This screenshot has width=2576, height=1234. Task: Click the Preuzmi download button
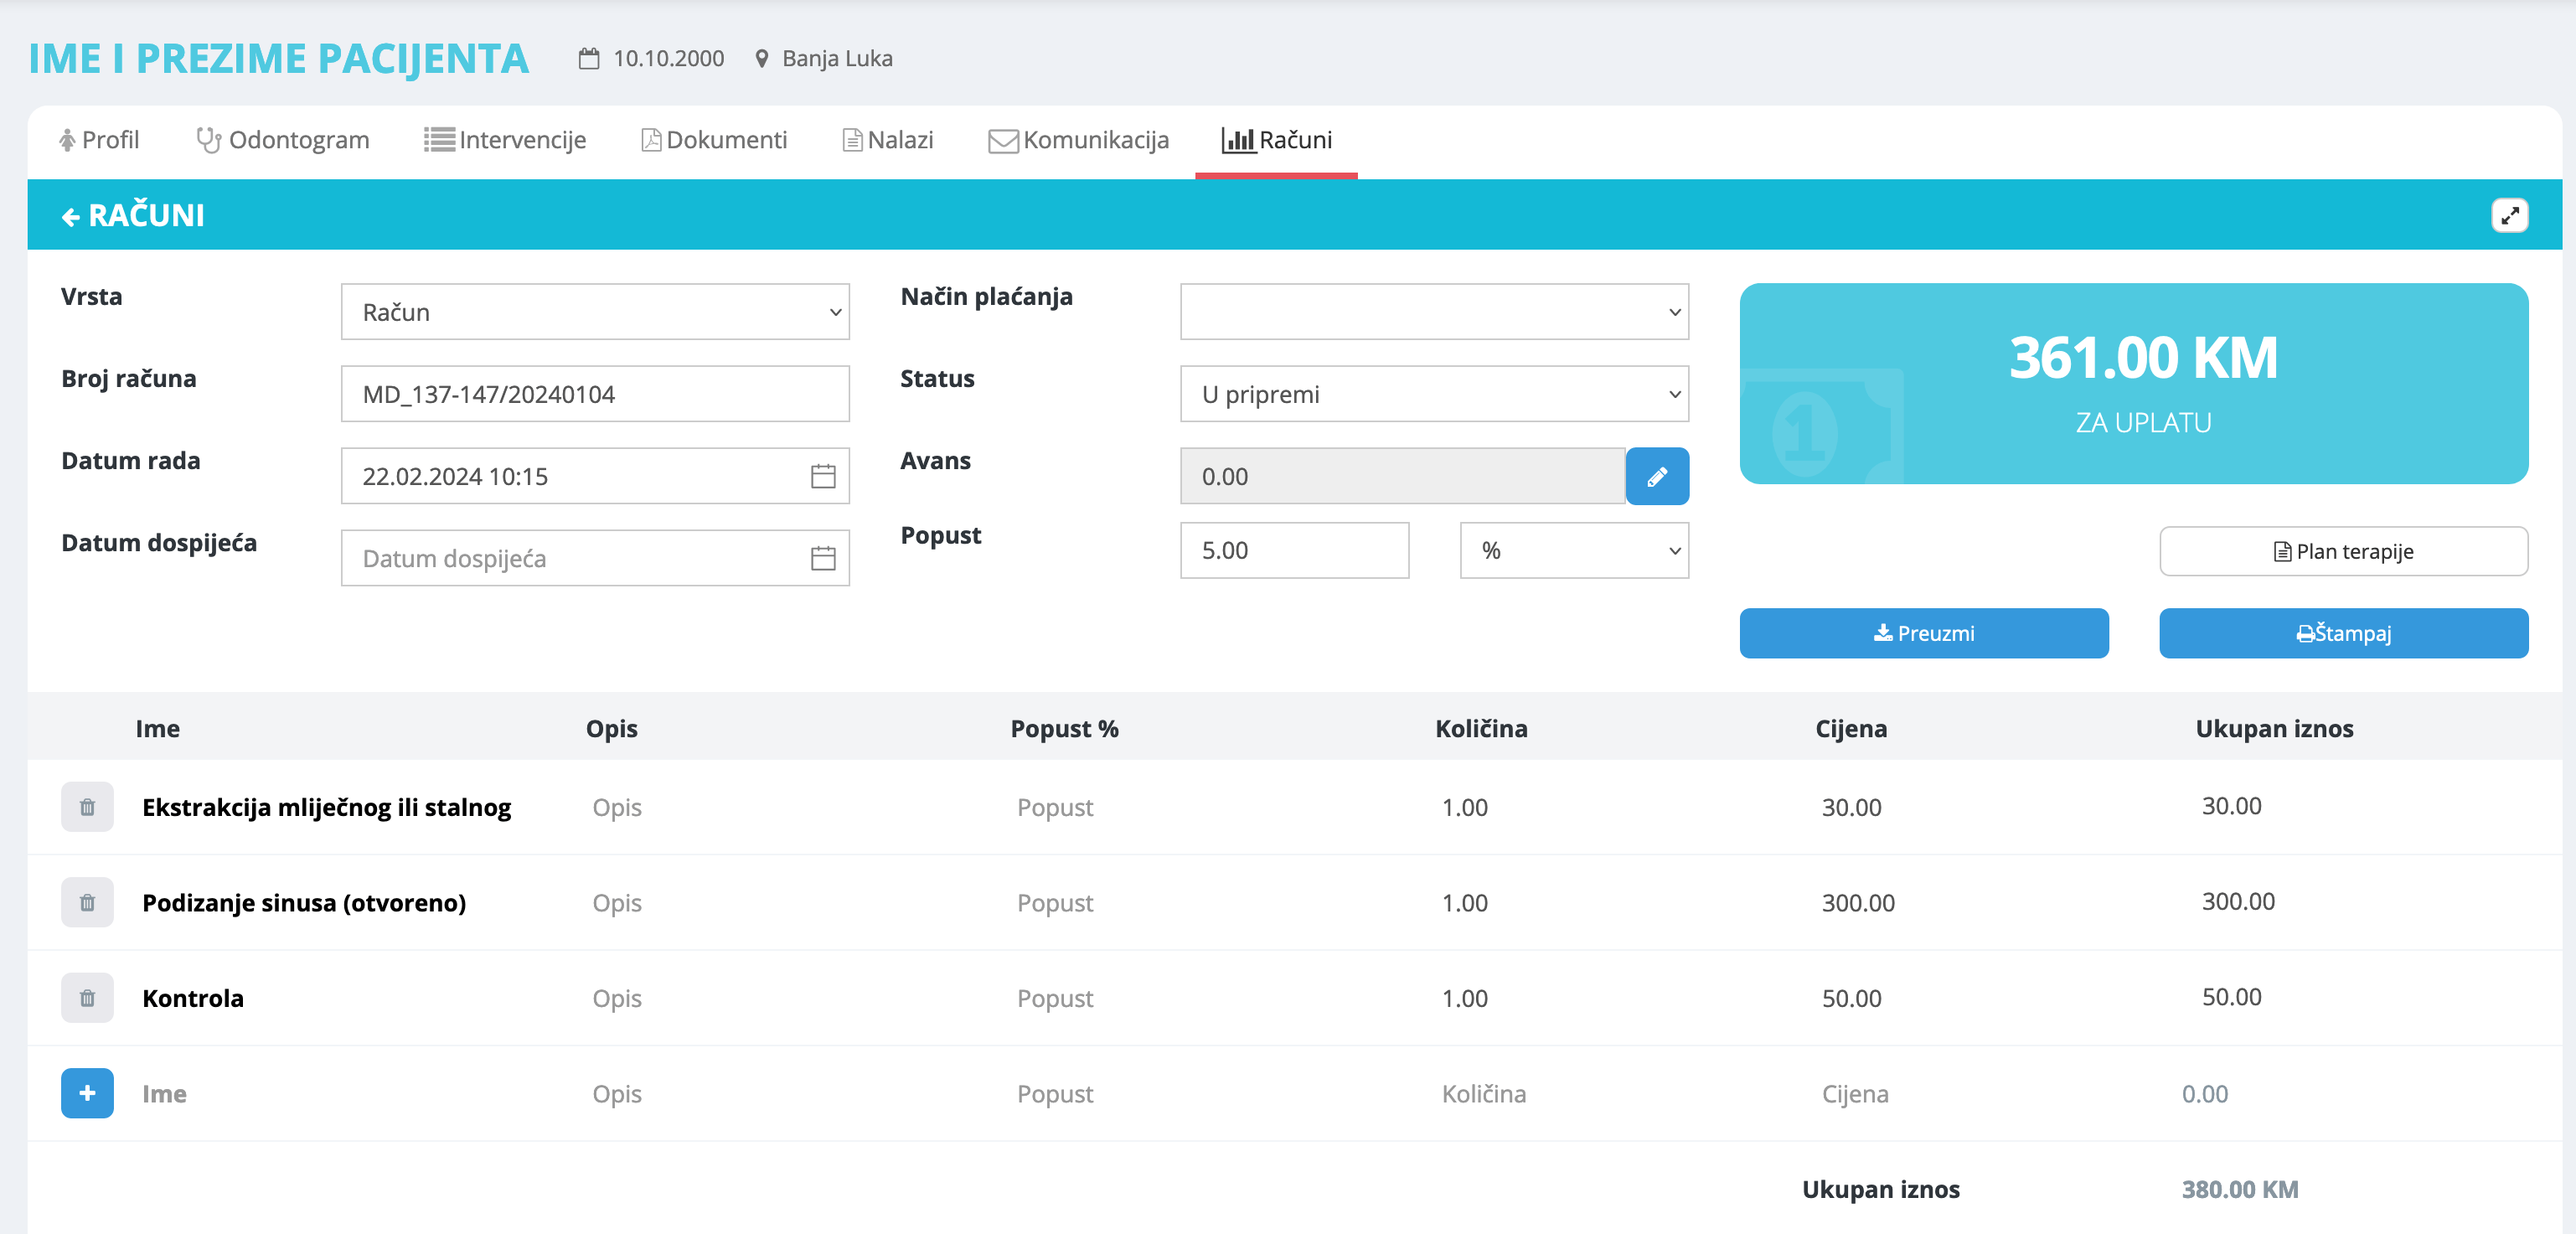[x=1923, y=633]
